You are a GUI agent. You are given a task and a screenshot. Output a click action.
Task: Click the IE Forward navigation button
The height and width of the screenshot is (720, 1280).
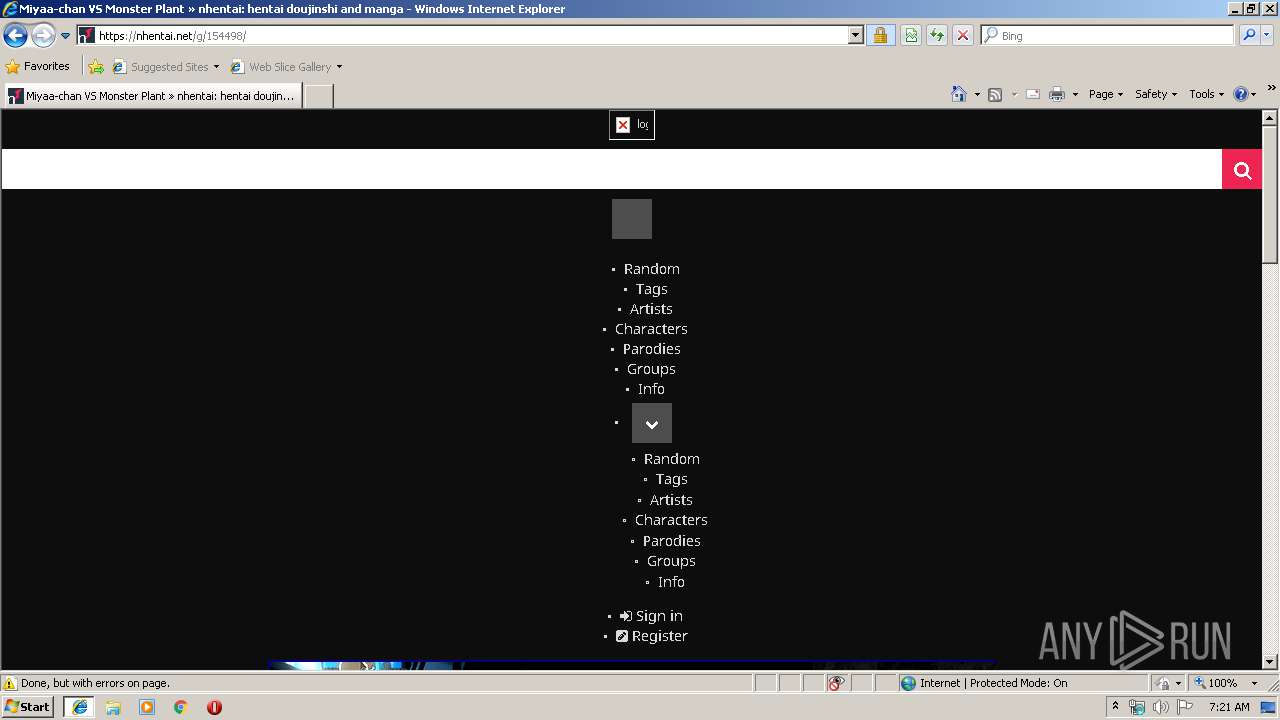[x=43, y=36]
